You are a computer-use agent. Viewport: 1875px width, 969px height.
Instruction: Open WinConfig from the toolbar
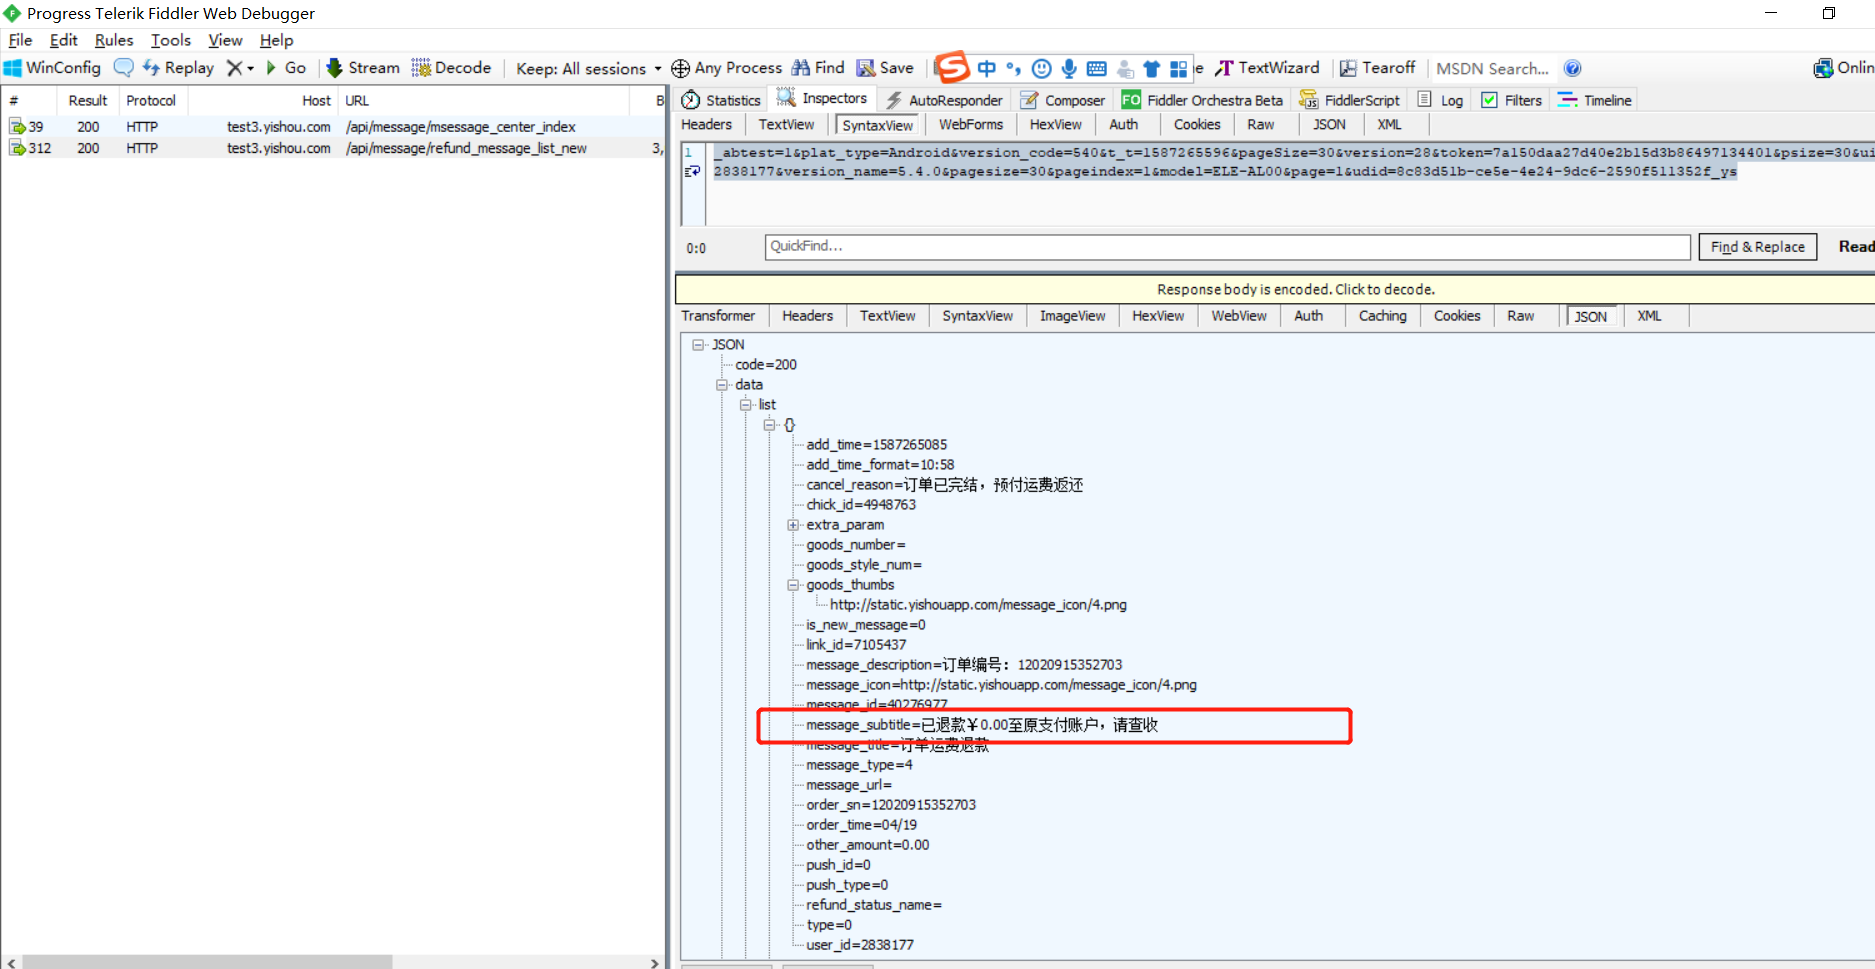point(53,68)
